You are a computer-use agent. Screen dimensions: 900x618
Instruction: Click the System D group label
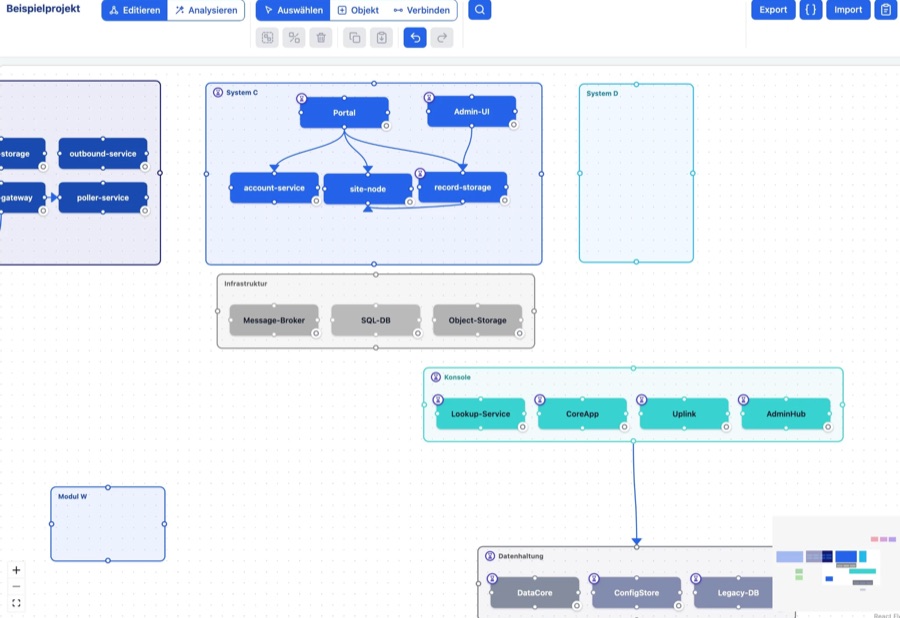(602, 94)
